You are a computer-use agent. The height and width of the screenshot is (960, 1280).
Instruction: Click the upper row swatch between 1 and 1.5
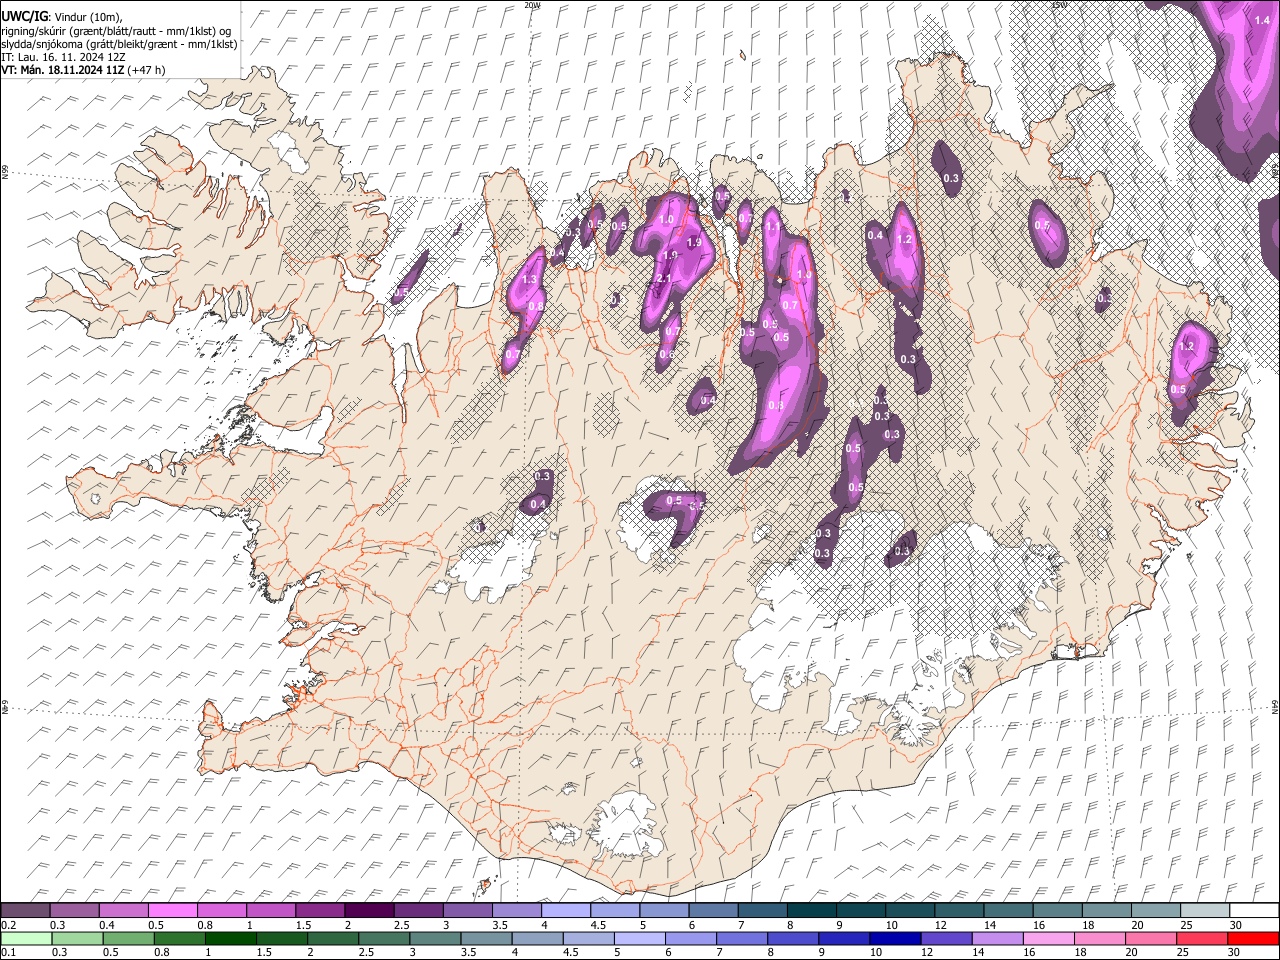tap(271, 911)
